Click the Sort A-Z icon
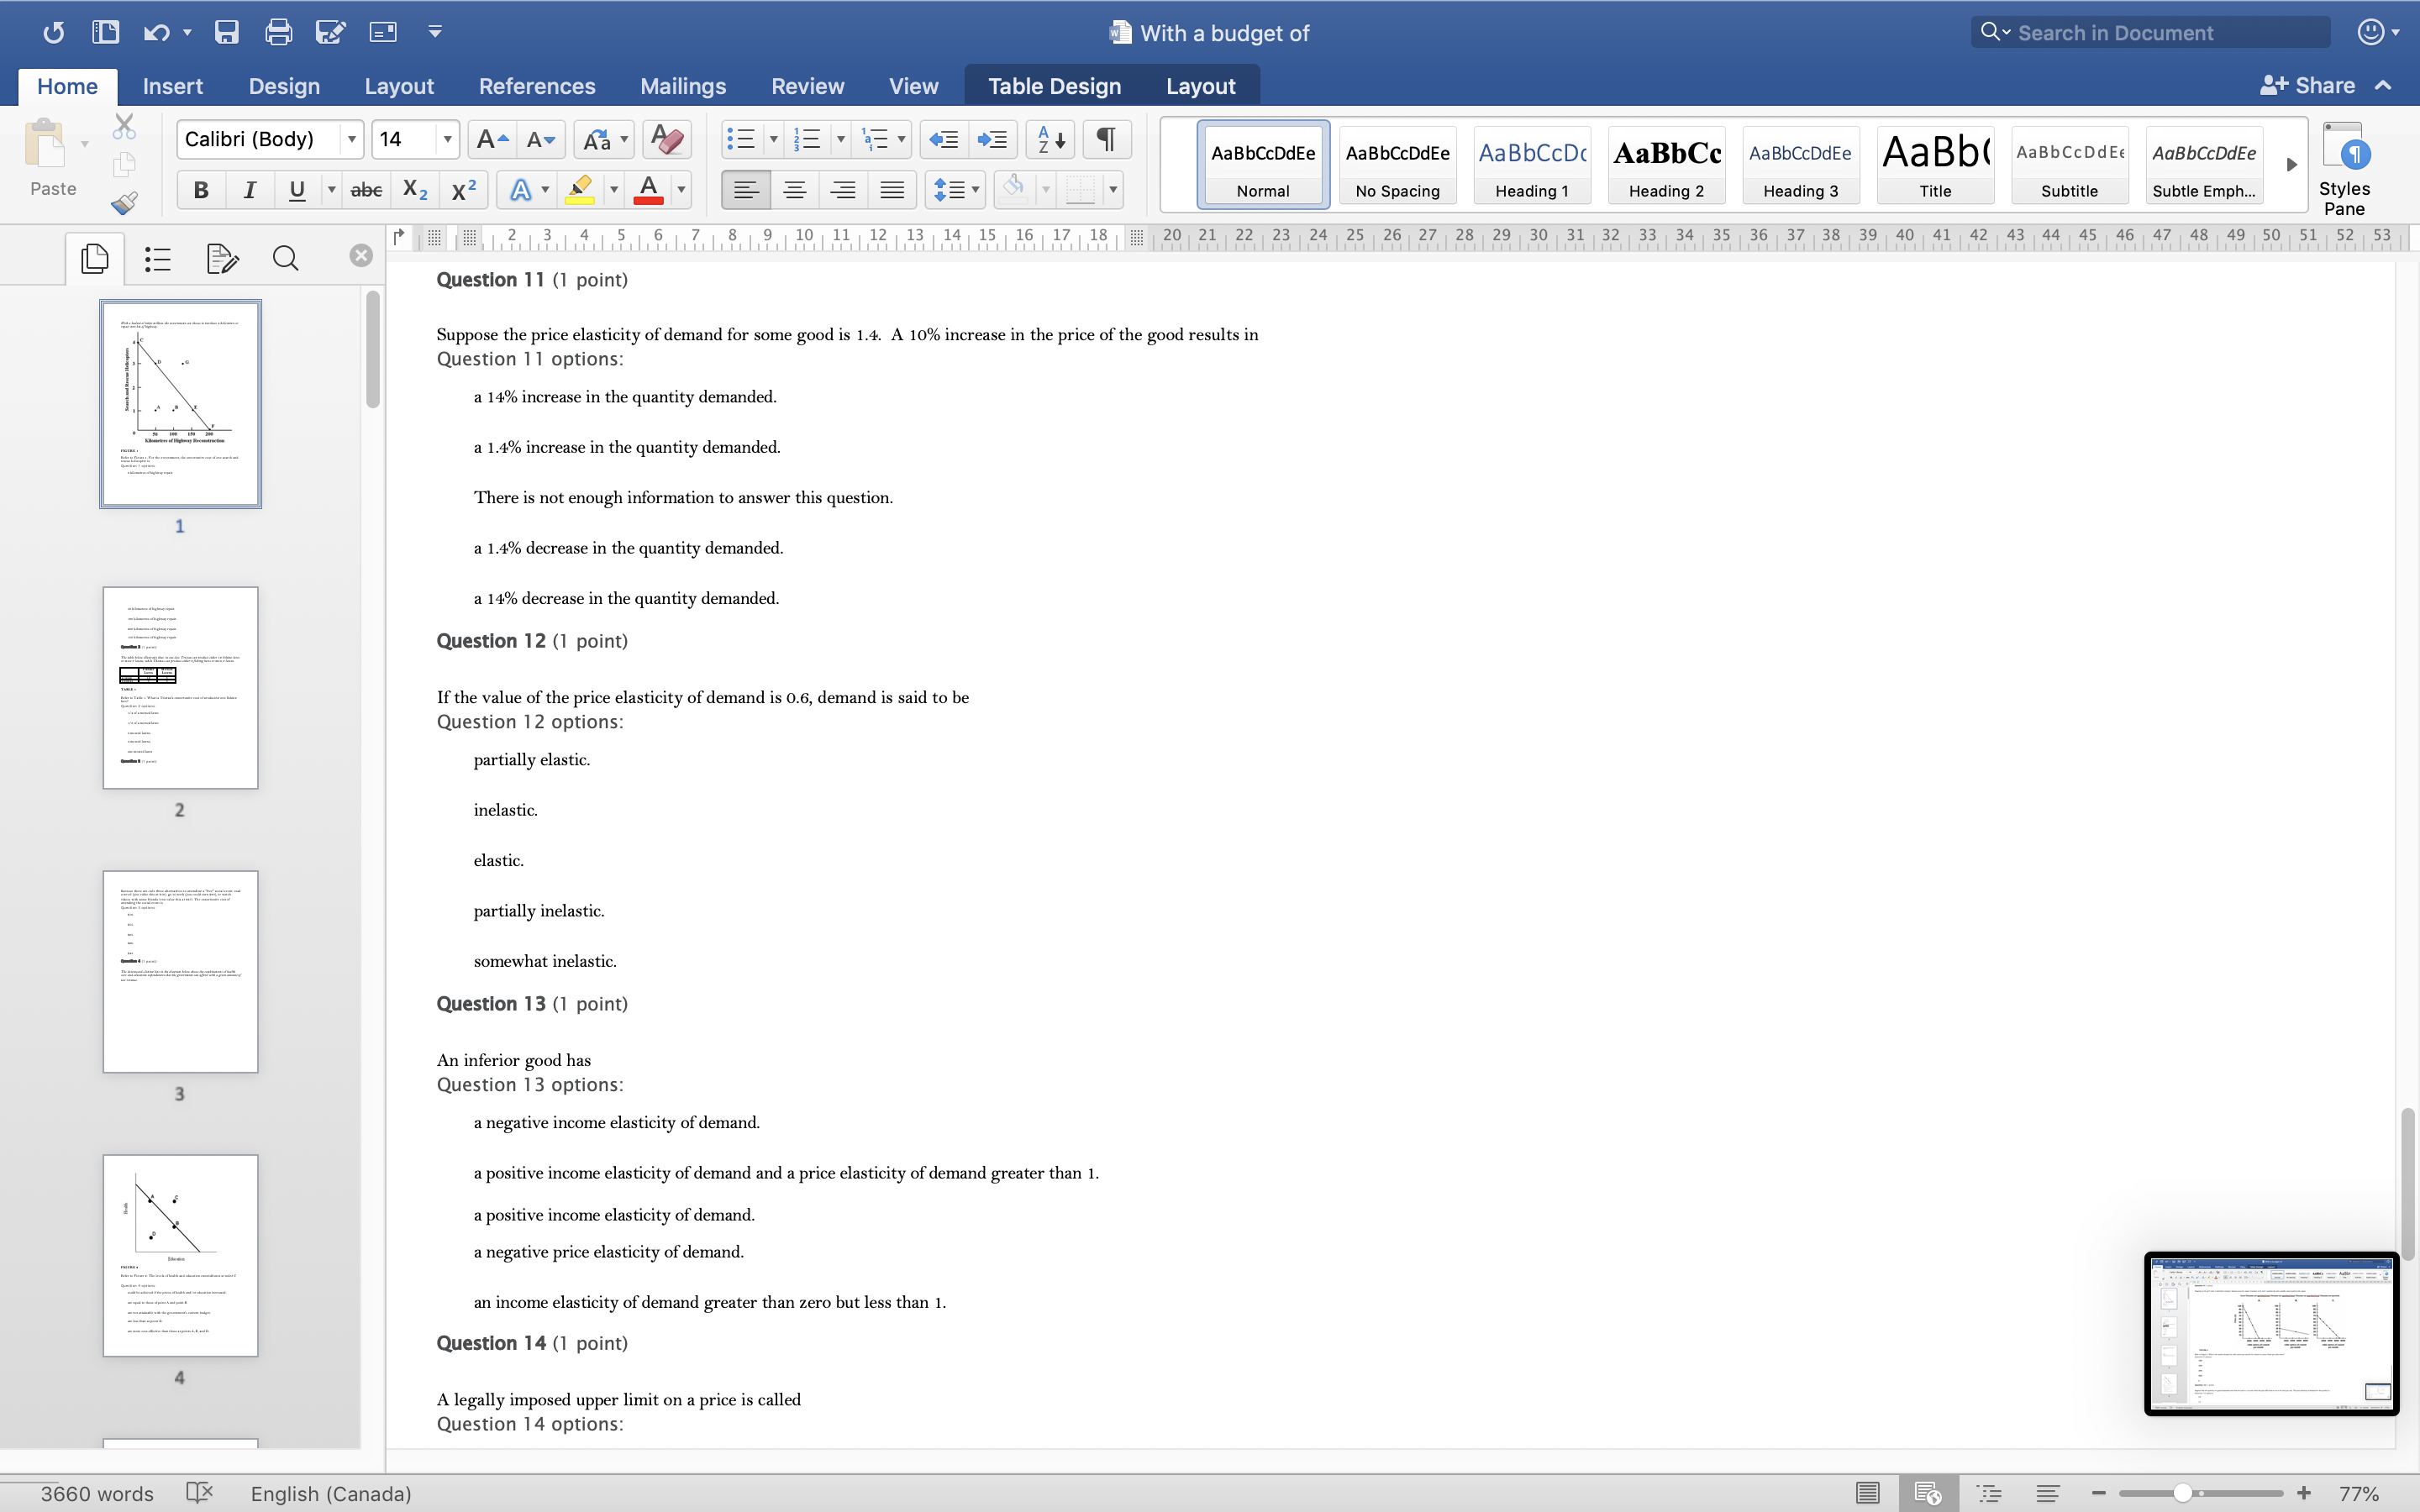 (x=1050, y=139)
